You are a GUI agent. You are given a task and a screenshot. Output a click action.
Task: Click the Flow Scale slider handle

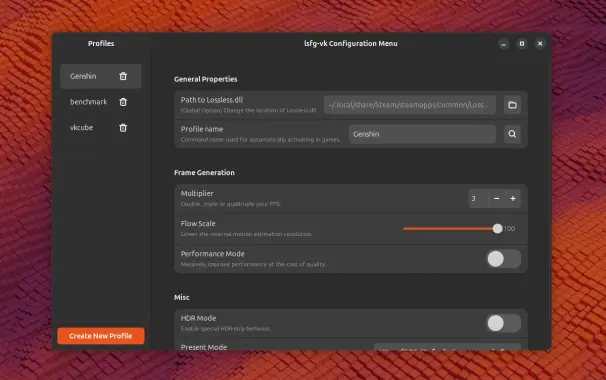coord(498,229)
